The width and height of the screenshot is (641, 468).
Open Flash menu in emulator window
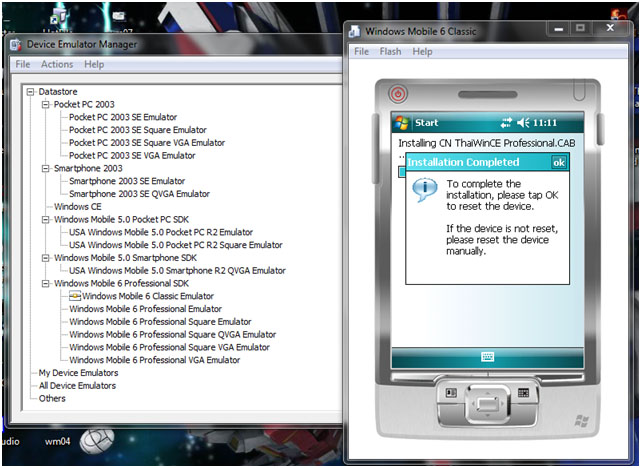coord(390,52)
